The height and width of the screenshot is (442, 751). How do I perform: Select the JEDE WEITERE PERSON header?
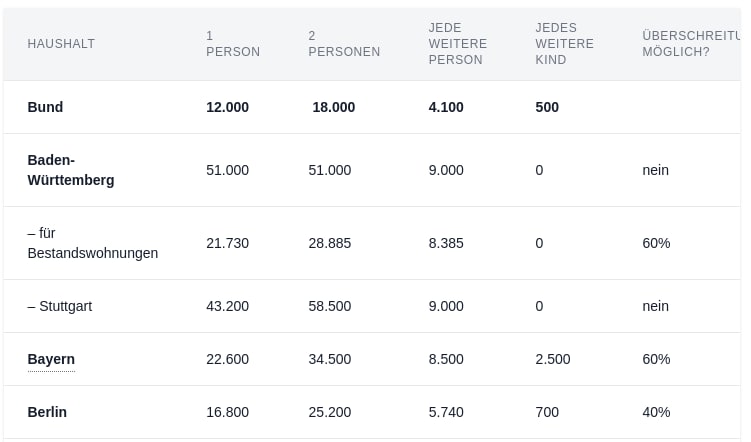coord(457,44)
